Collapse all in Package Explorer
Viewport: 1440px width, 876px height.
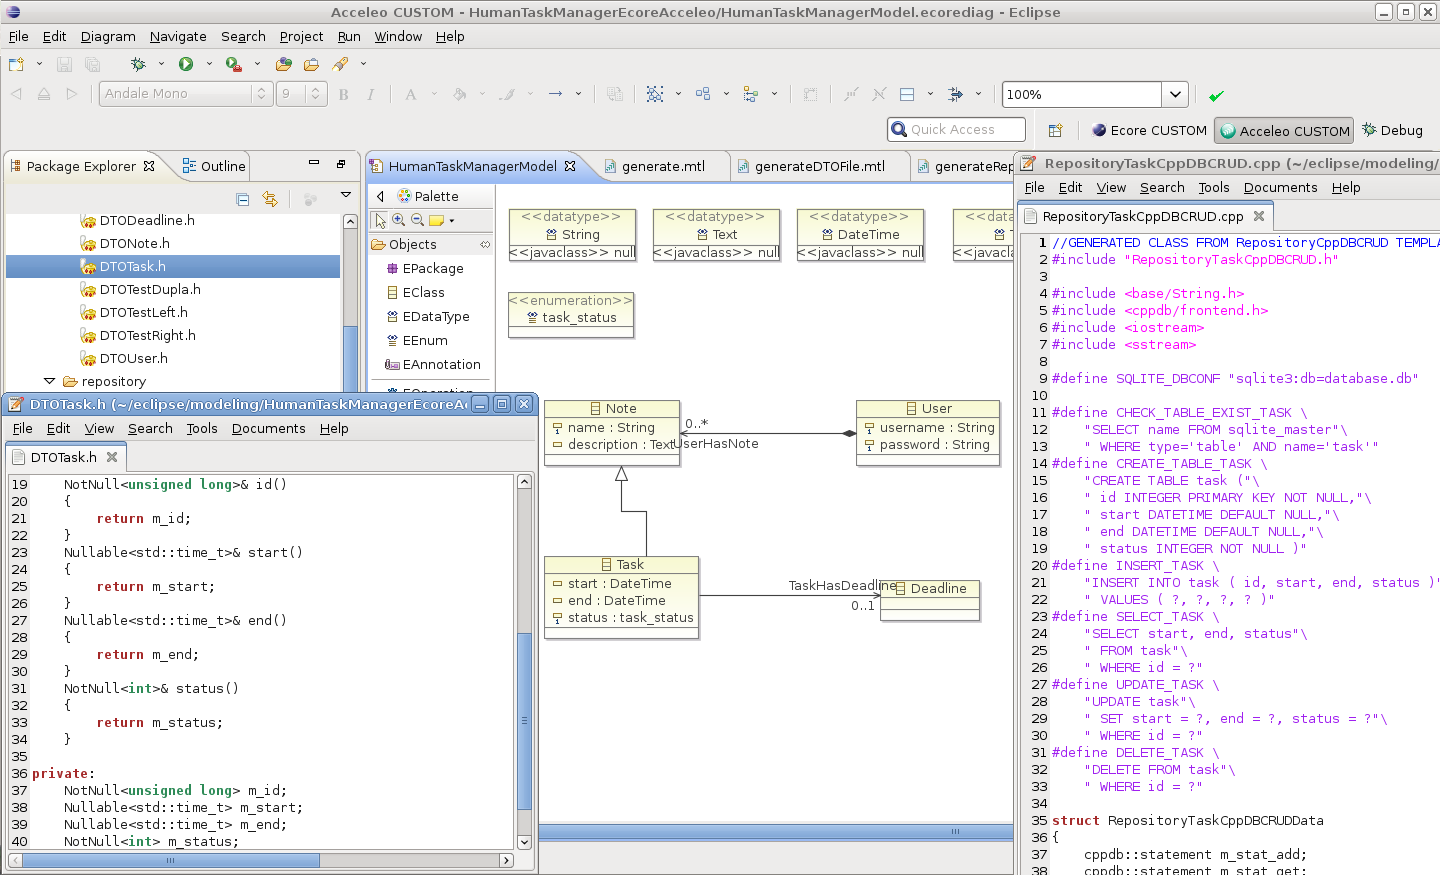coord(243,199)
